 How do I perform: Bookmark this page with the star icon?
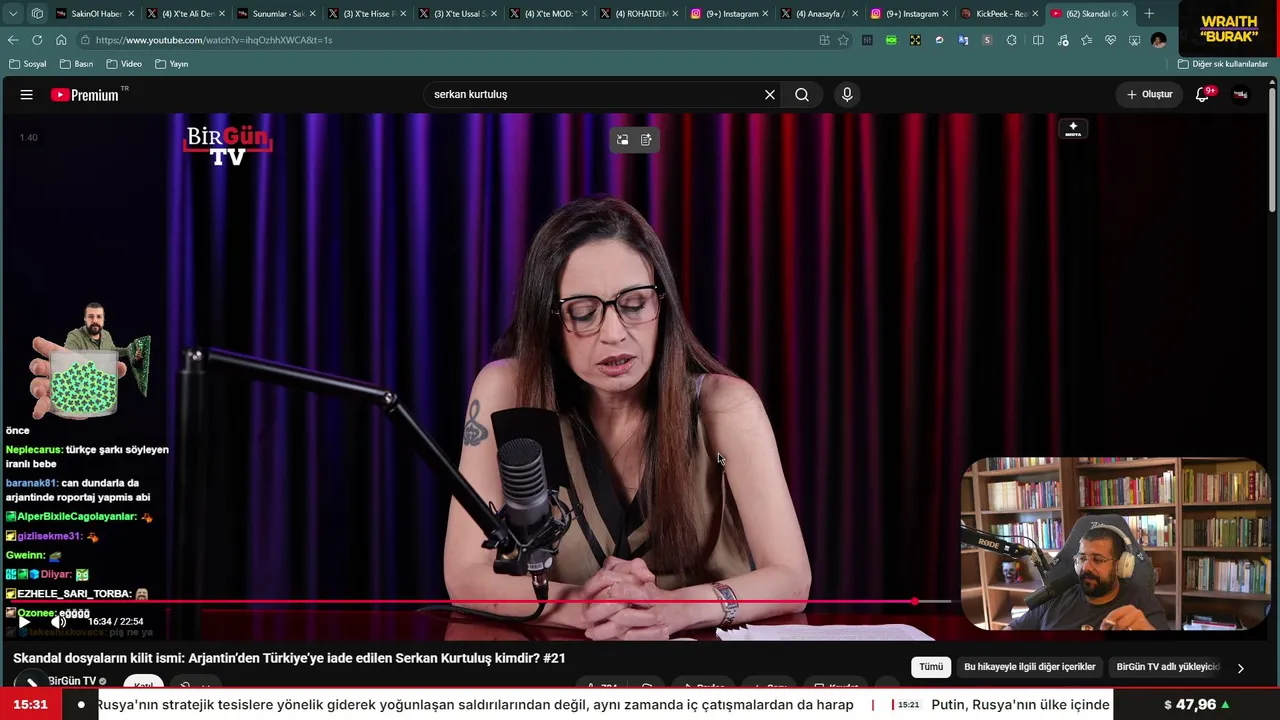pyautogui.click(x=843, y=40)
